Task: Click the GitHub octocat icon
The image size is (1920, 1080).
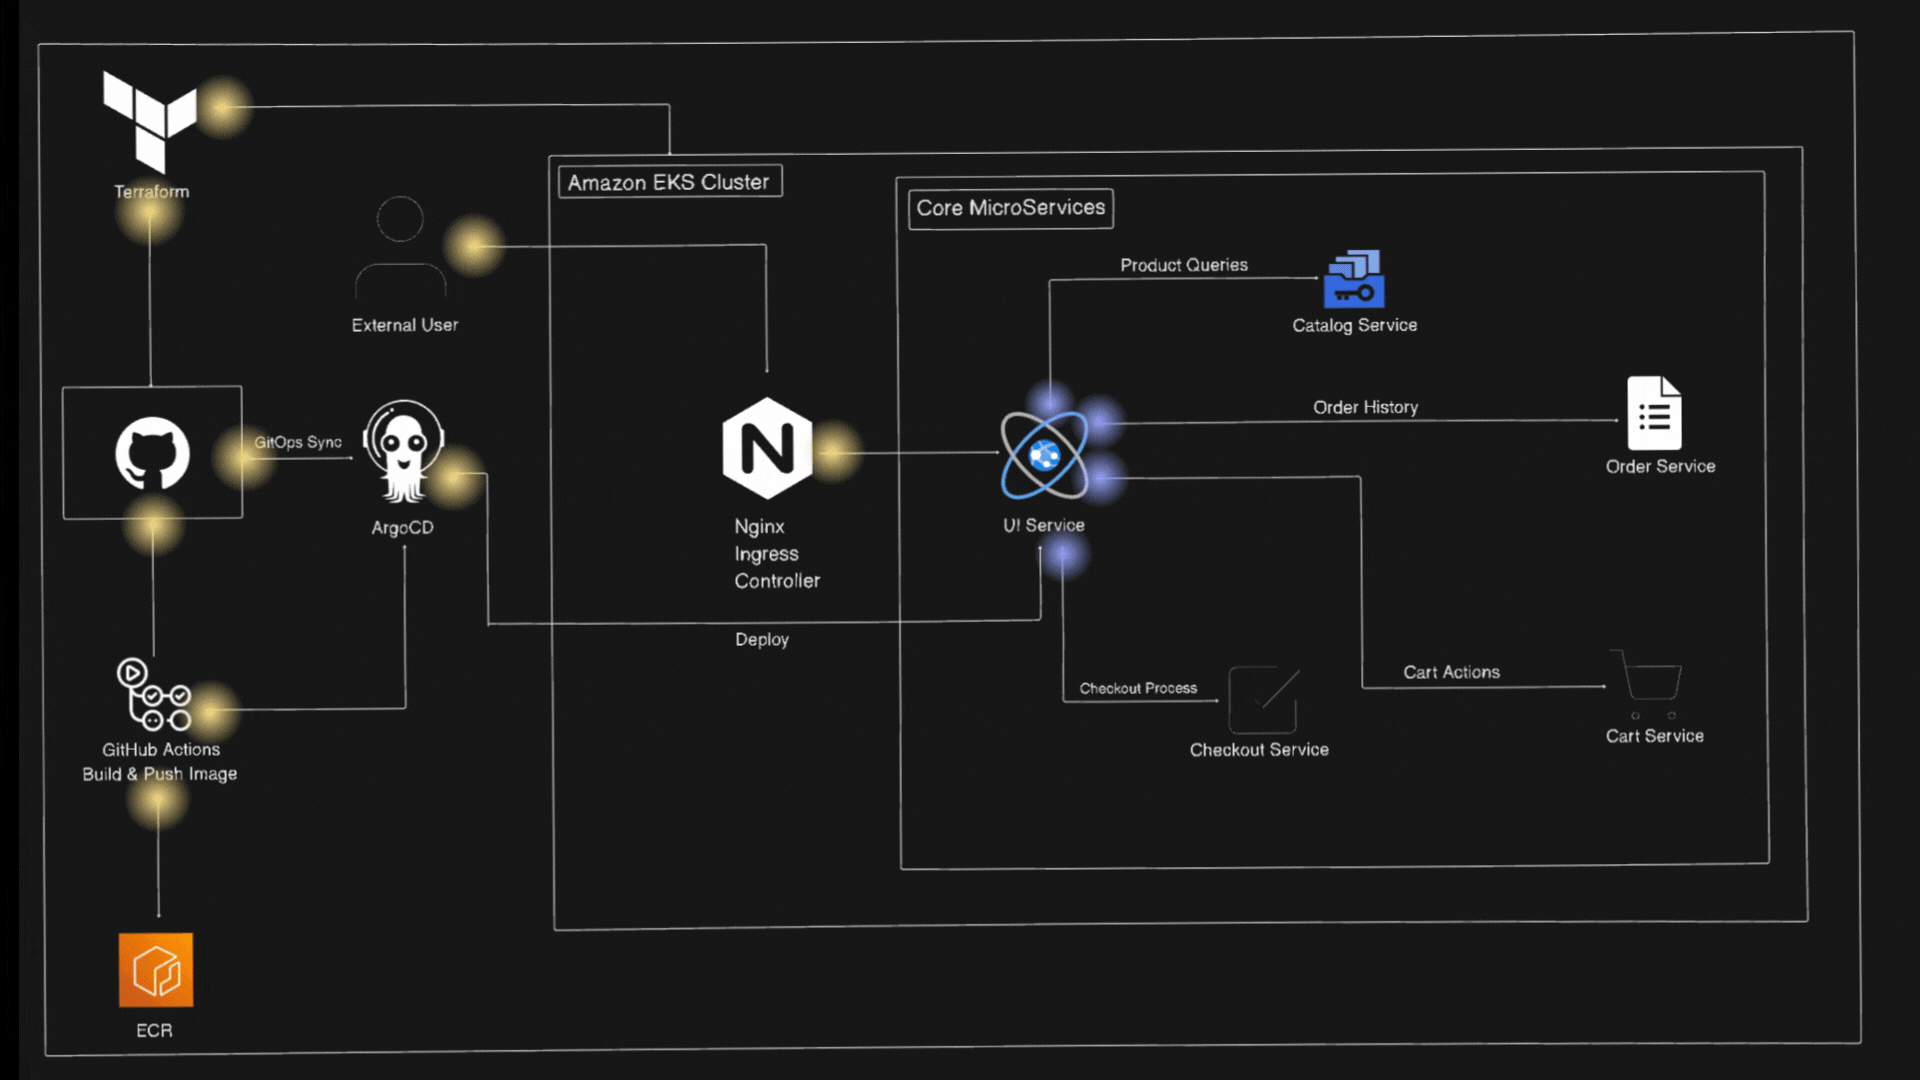Action: pos(152,453)
